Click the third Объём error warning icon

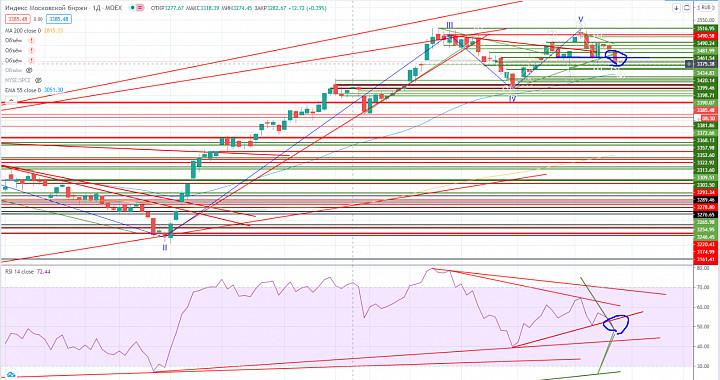click(31, 61)
